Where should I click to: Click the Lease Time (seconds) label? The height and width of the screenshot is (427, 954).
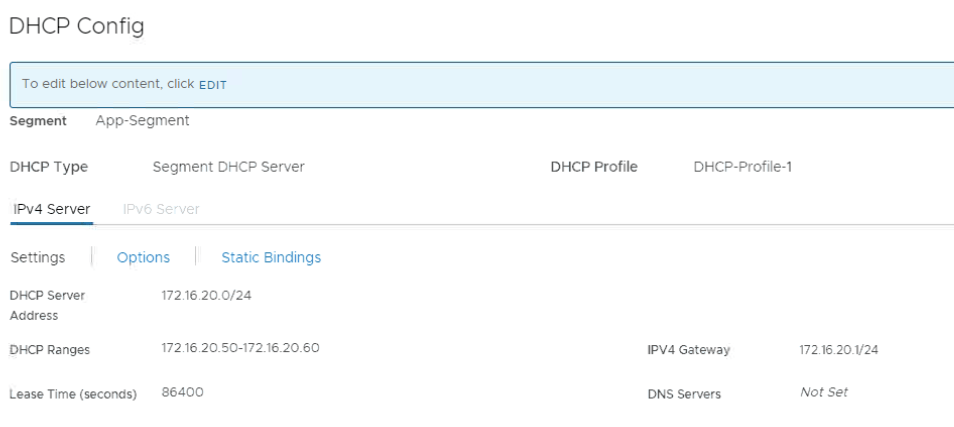point(73,394)
